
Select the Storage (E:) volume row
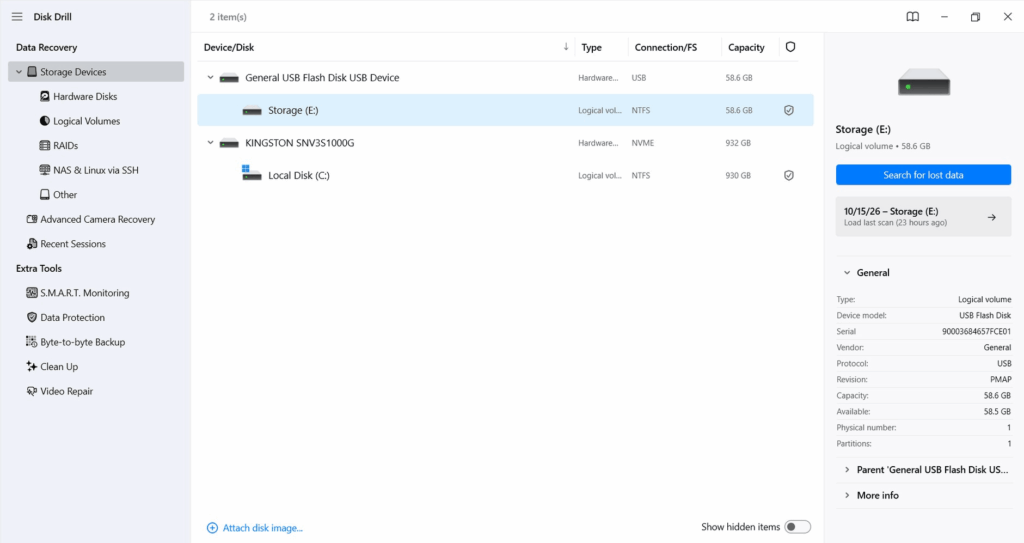(x=505, y=110)
